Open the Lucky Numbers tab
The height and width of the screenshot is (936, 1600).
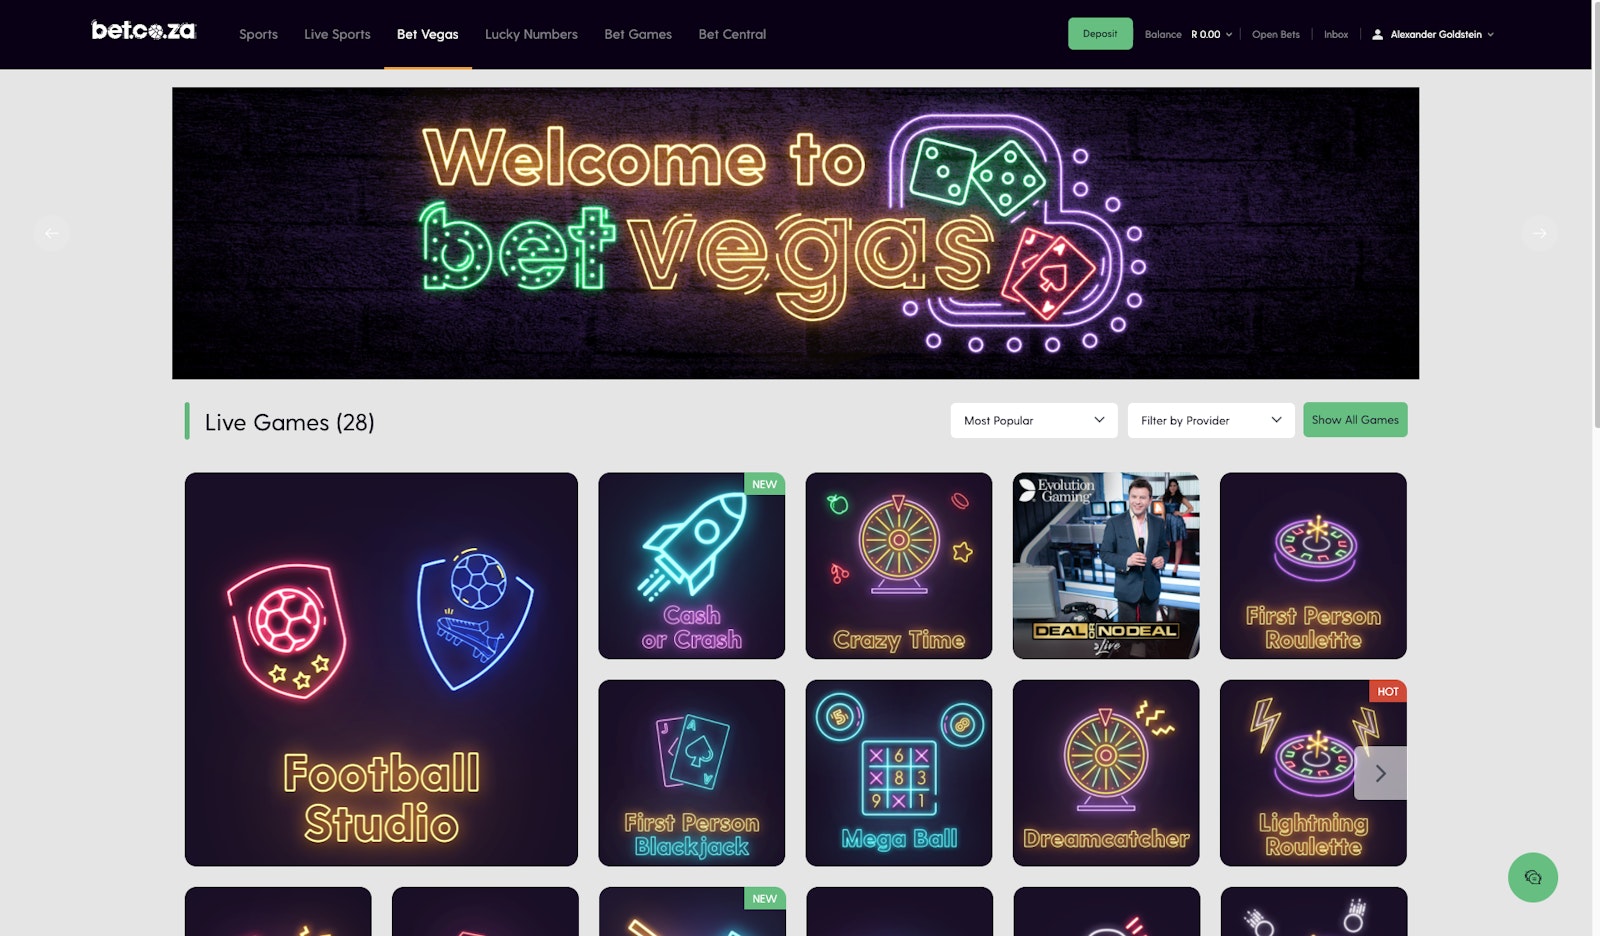coord(531,34)
